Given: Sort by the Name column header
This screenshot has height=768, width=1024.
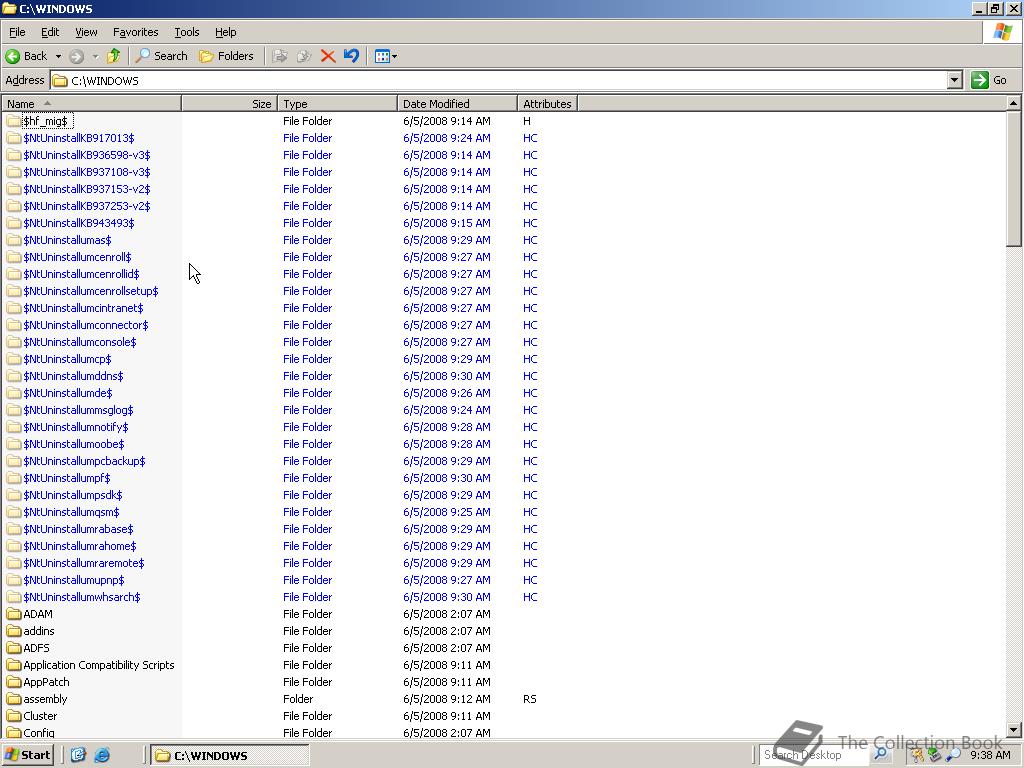Looking at the screenshot, I should click(x=91, y=104).
